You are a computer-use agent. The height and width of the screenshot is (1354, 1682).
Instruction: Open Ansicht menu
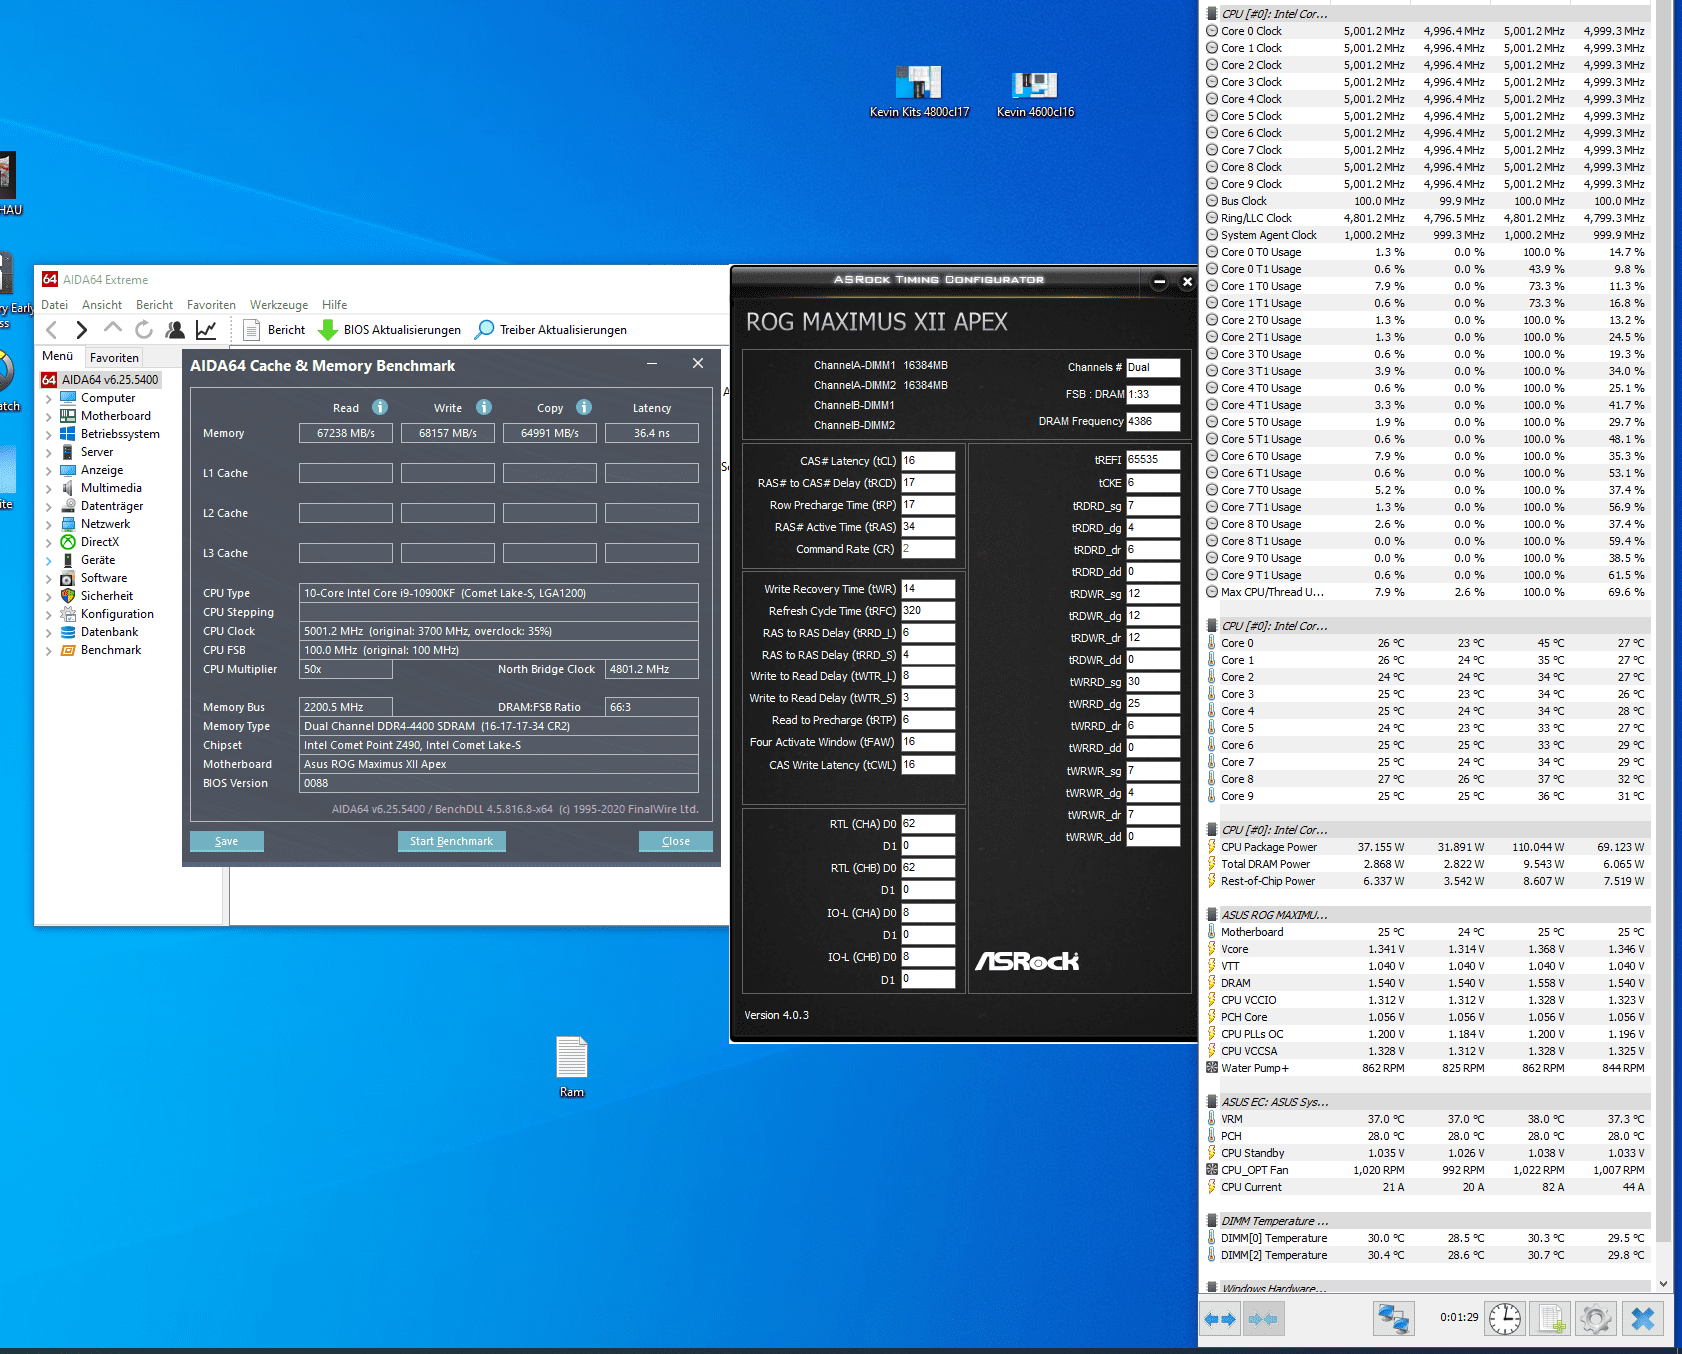pyautogui.click(x=102, y=305)
